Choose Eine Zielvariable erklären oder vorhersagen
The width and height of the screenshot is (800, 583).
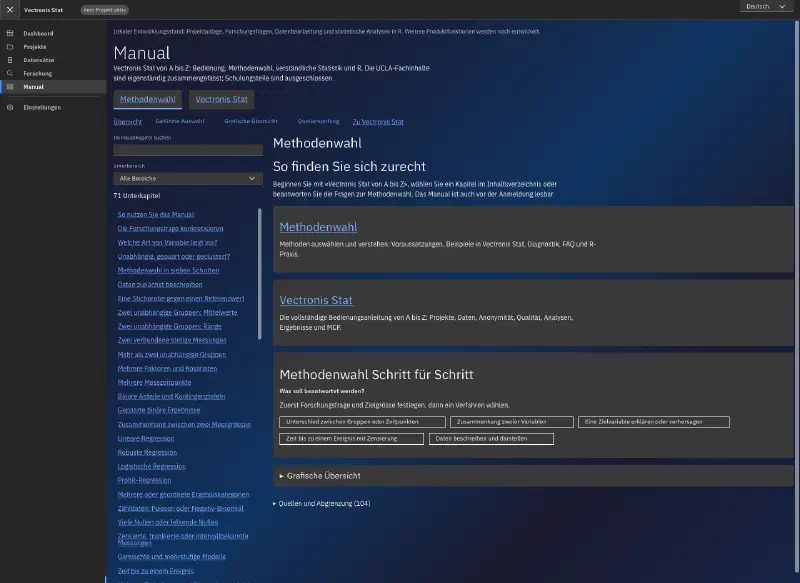click(x=654, y=422)
